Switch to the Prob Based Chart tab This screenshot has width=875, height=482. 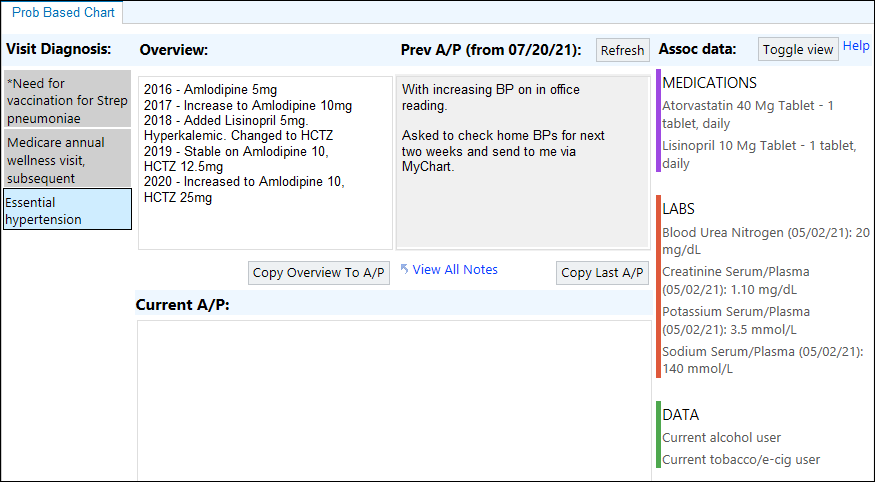(x=62, y=13)
